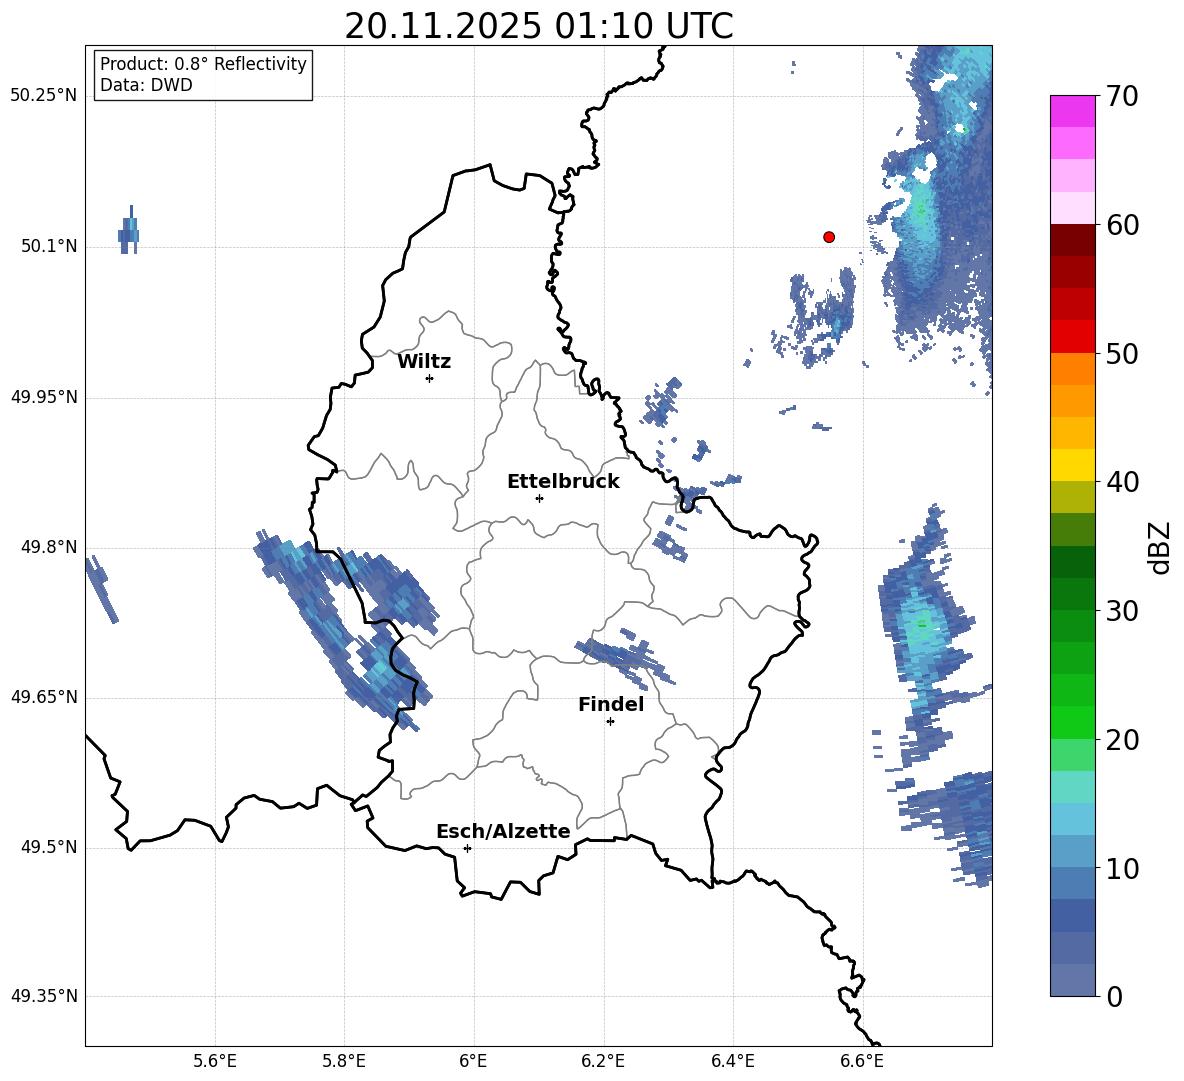This screenshot has height=1081, width=1184.
Task: Click the 70 tick on the colorbar
Action: click(x=1122, y=96)
